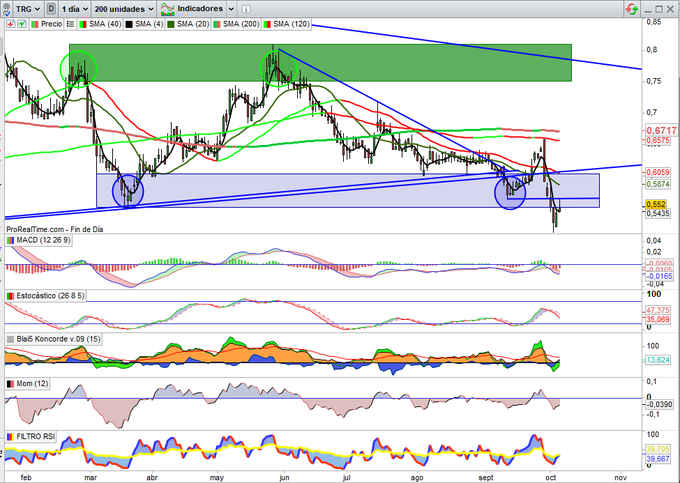Open the TRG ticker dropdown
Image resolution: width=680 pixels, height=483 pixels.
click(x=28, y=9)
